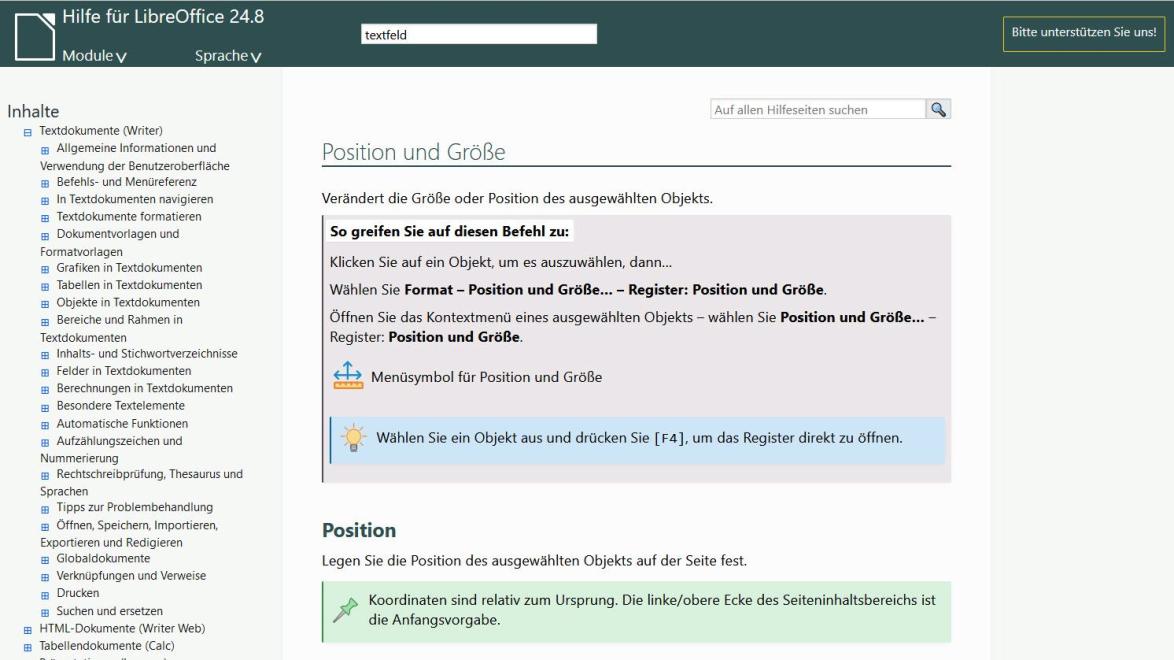Image resolution: width=1174 pixels, height=660 pixels.
Task: Expand 'Tabellendokumente (Calc)' node
Action: (28, 647)
